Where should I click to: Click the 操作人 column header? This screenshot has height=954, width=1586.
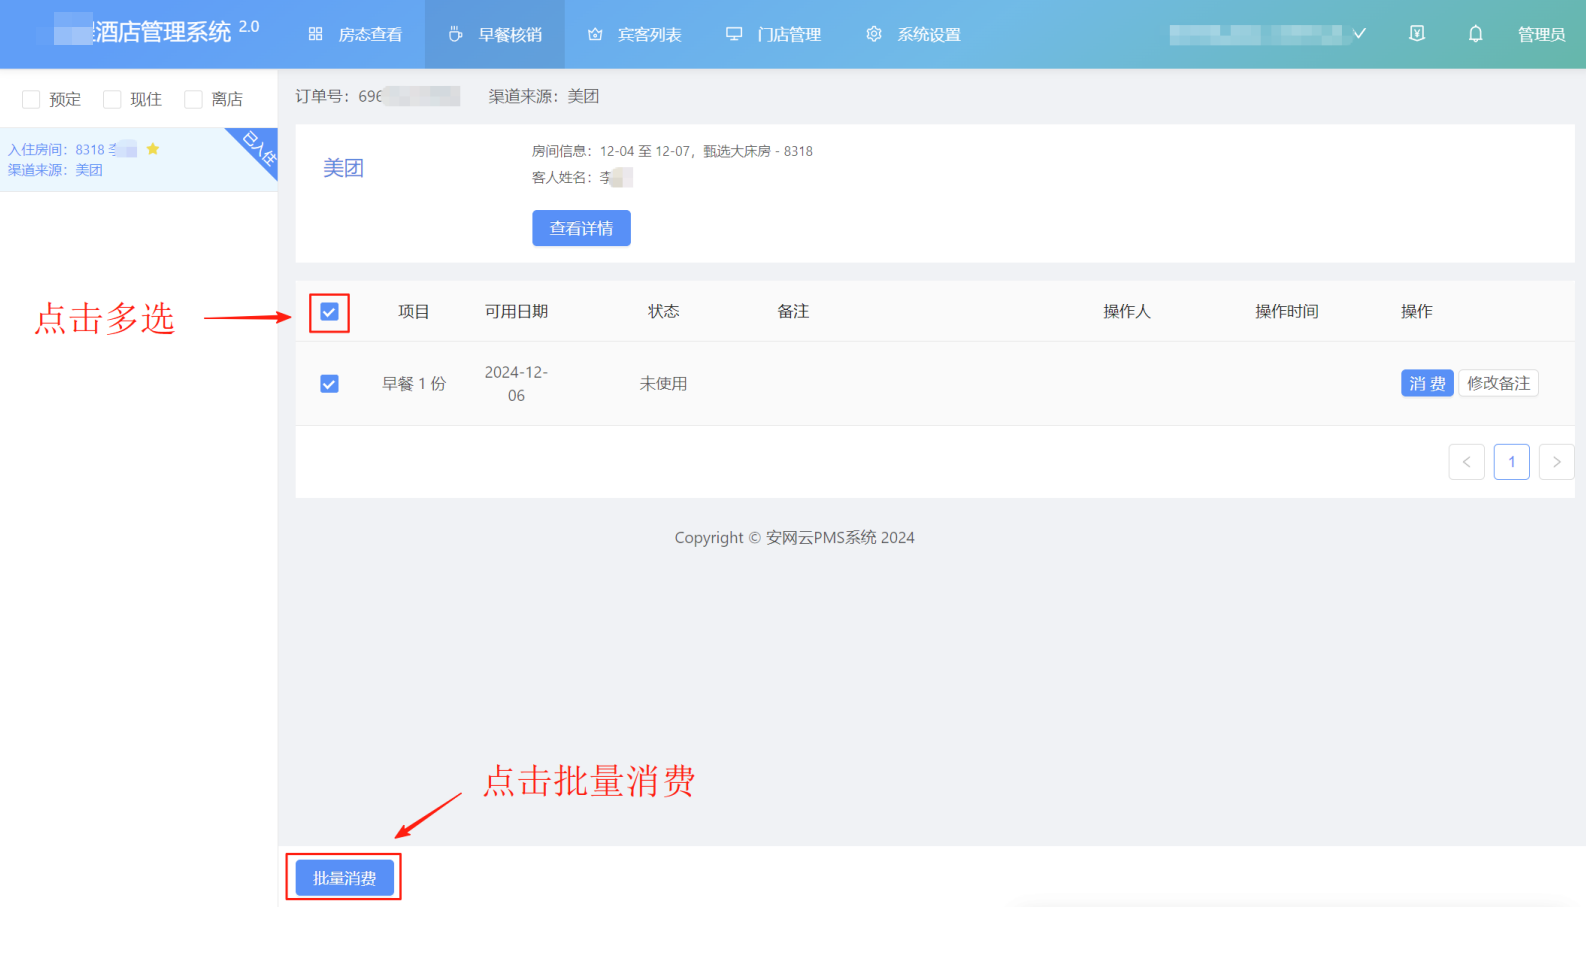[1127, 311]
